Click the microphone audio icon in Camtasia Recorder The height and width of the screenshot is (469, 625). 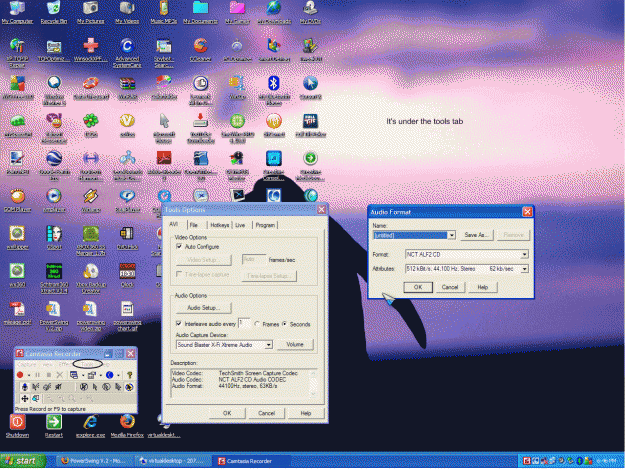click(x=24, y=387)
